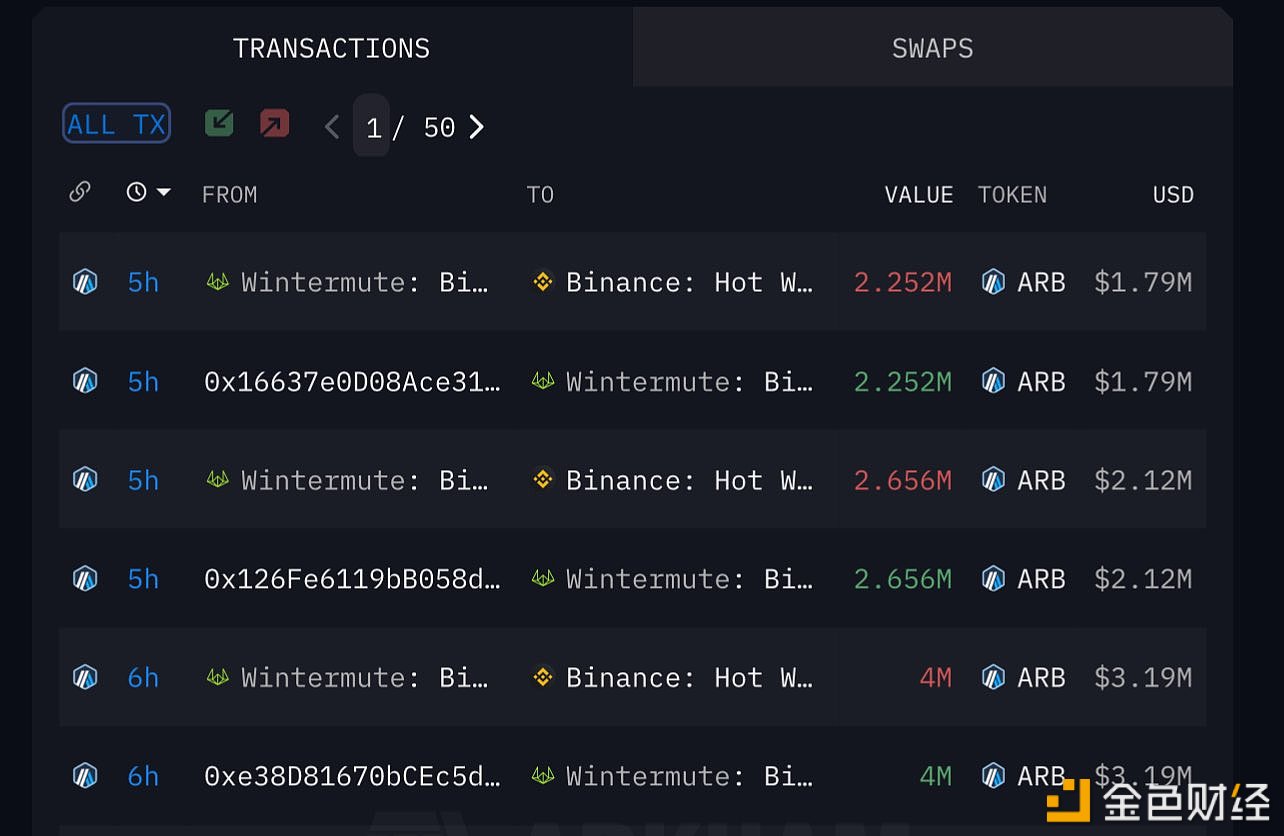Click the TOKEN column header
The width and height of the screenshot is (1284, 836).
click(1012, 194)
